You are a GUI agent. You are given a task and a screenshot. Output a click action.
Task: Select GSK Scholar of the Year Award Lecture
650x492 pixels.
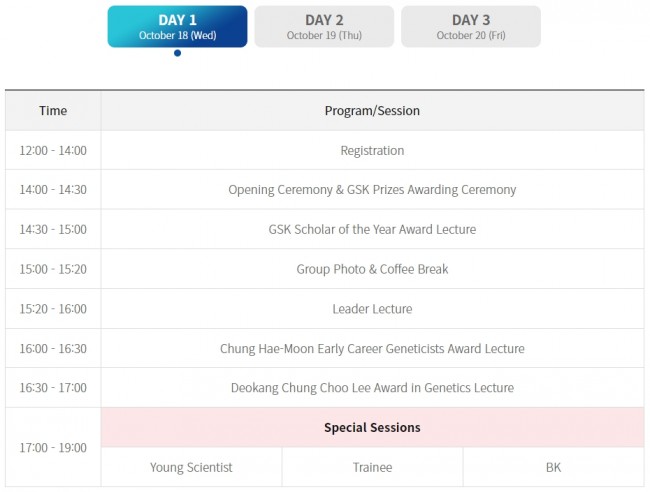coord(372,229)
